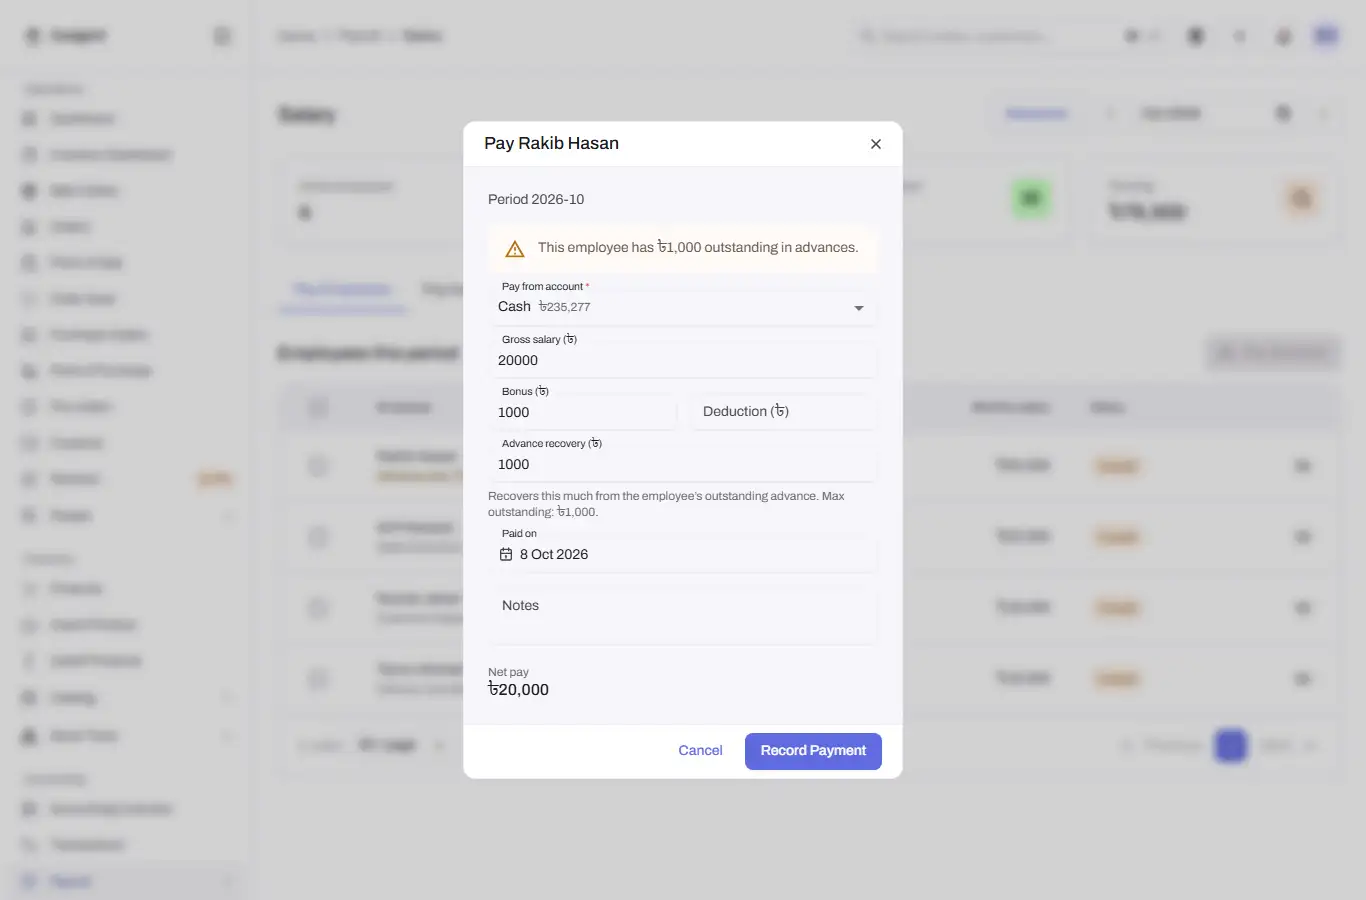Click the calendar icon beside 8 Oct 2026

506,554
